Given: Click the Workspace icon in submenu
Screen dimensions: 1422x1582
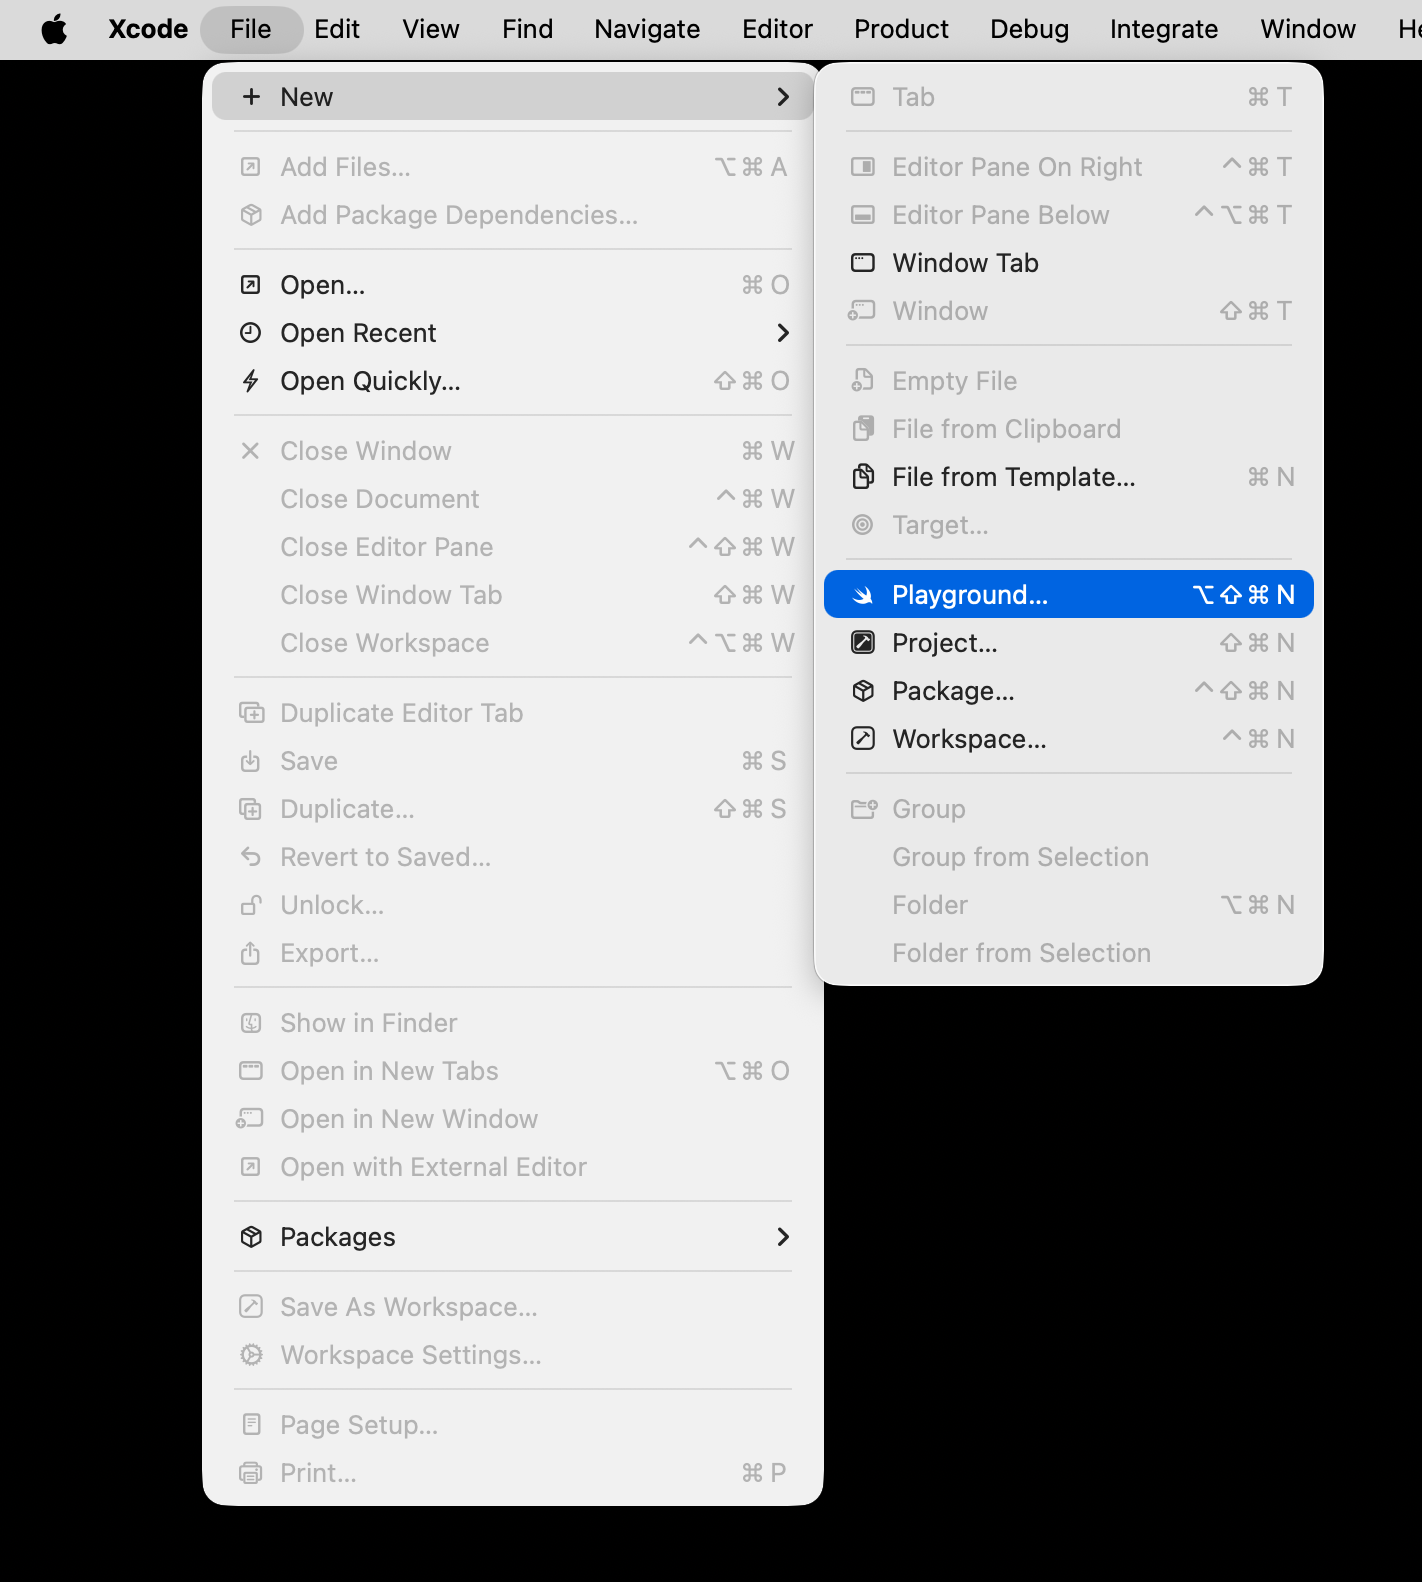Looking at the screenshot, I should 862,739.
